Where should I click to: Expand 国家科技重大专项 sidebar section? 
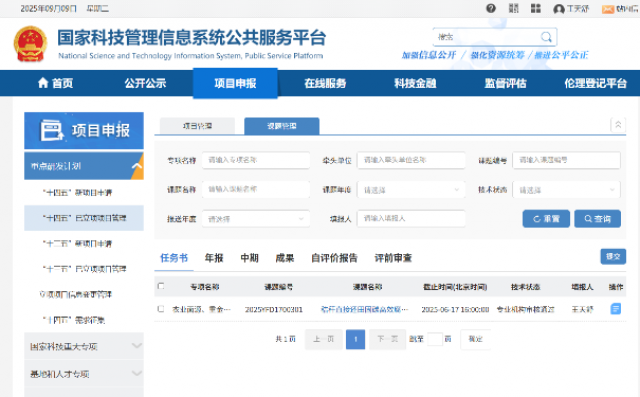click(x=84, y=346)
